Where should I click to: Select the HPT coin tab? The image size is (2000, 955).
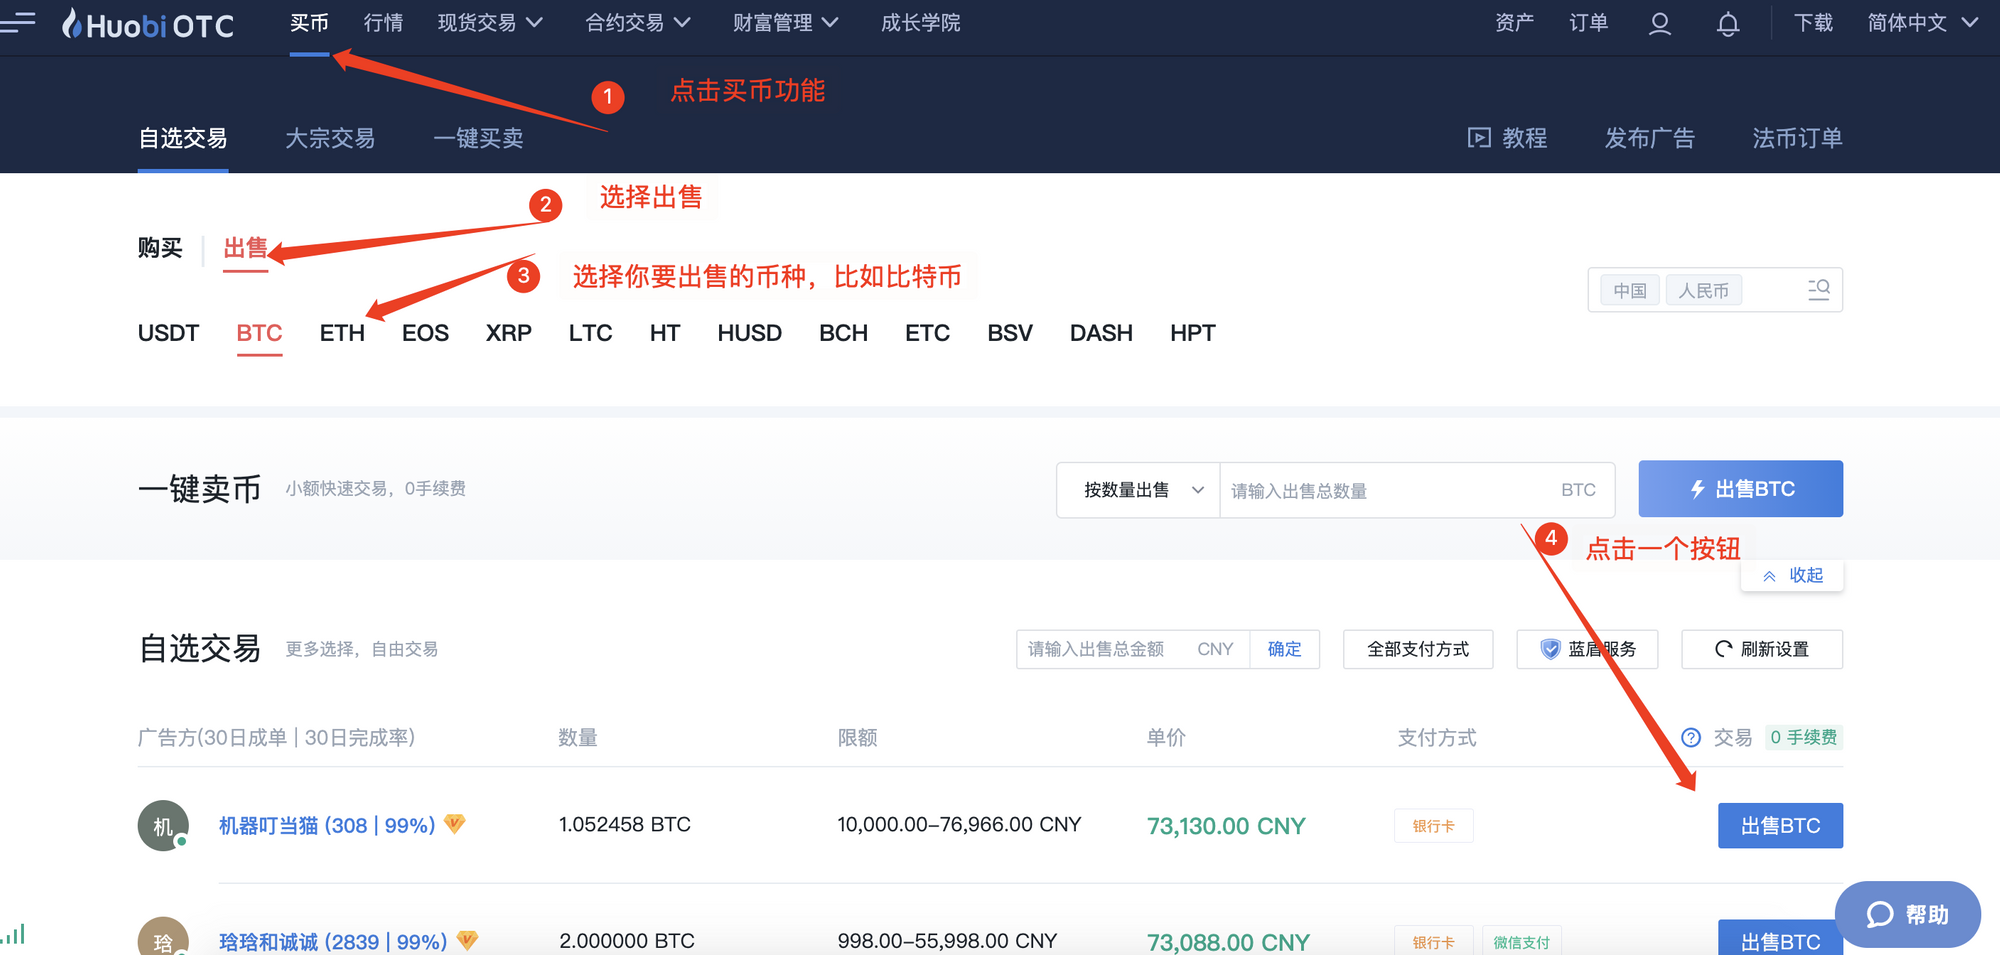(x=1192, y=333)
